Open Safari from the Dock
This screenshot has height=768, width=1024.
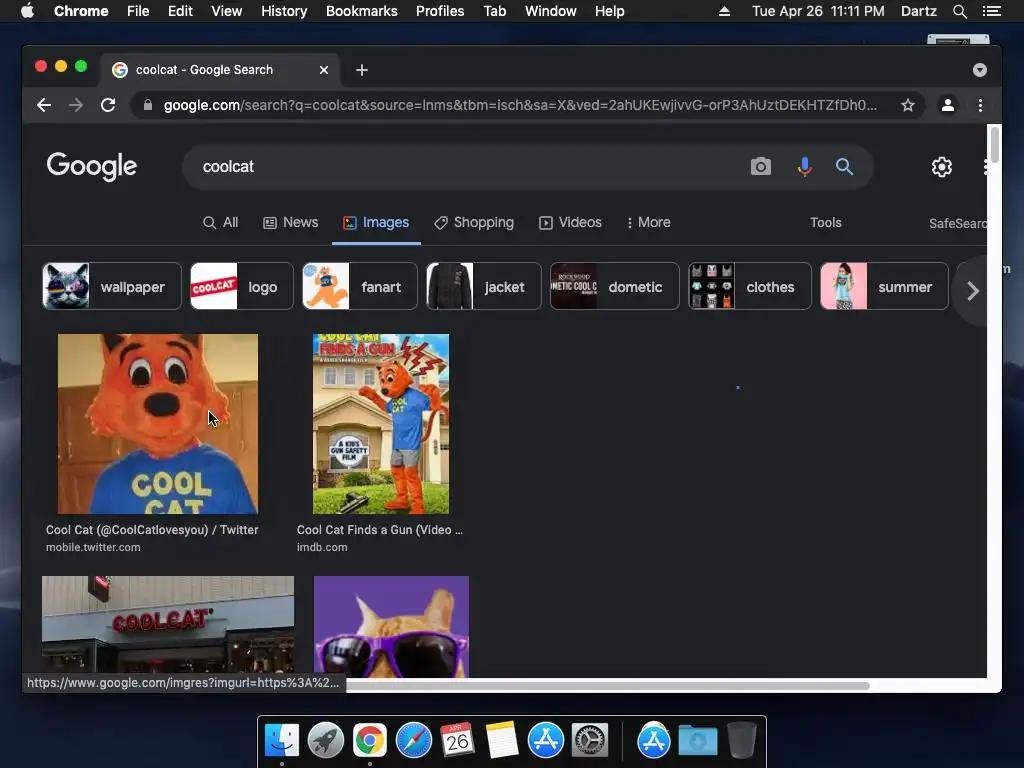point(413,740)
